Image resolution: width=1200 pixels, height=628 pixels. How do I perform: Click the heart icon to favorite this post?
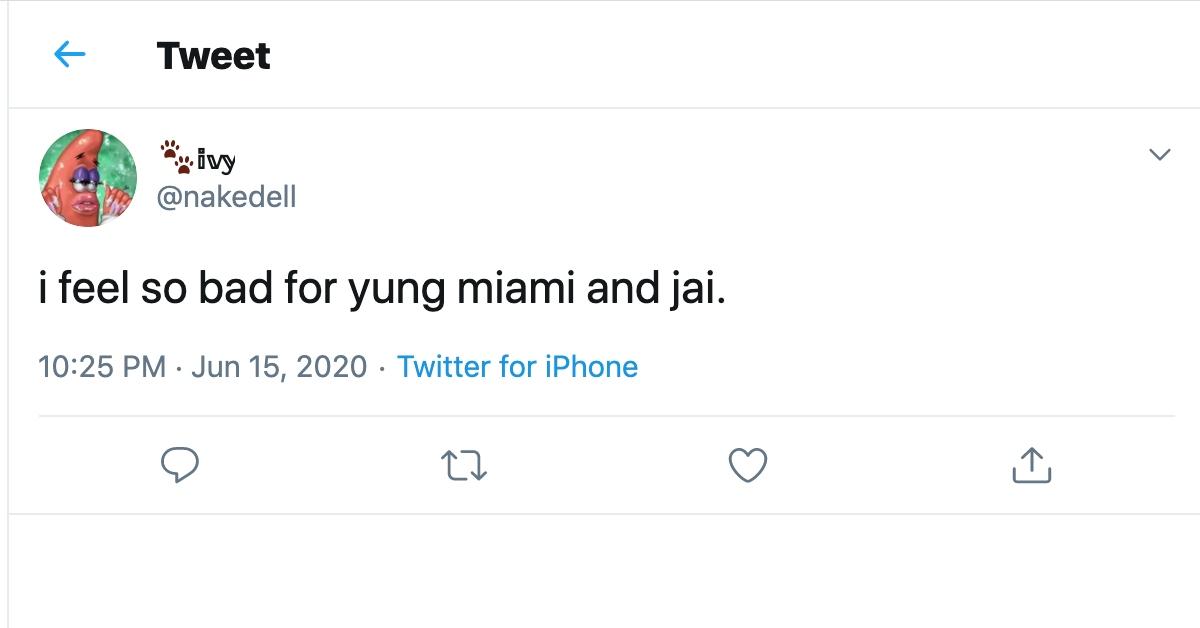point(748,462)
